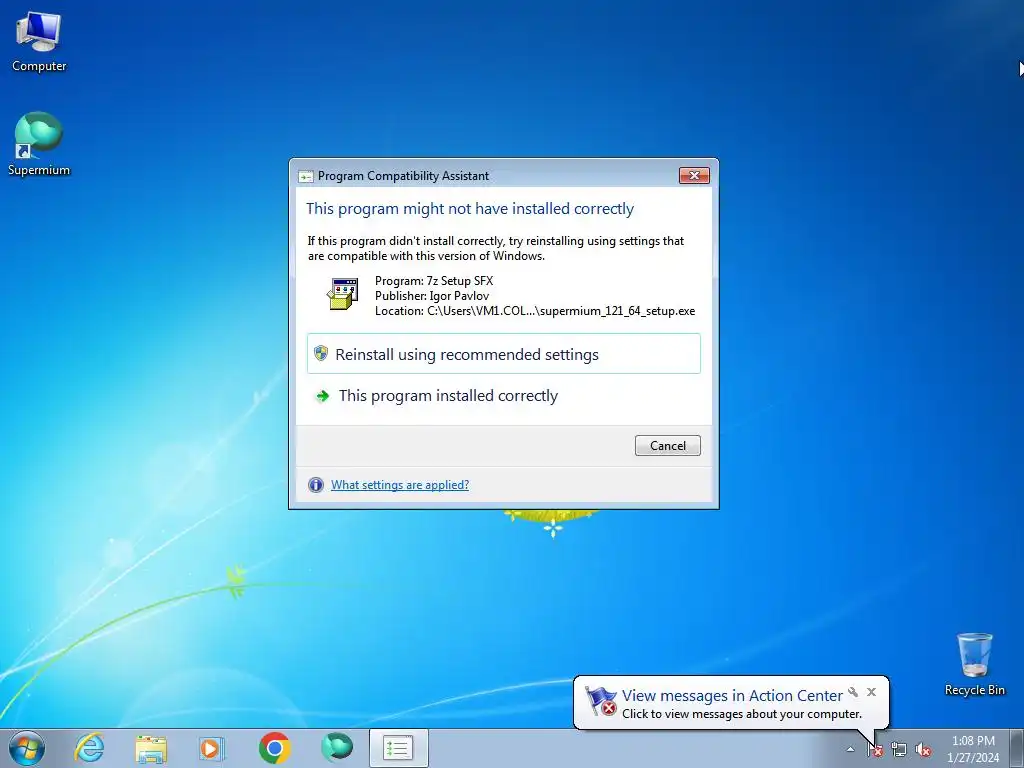
Task: Click the network tray icon
Action: point(899,750)
